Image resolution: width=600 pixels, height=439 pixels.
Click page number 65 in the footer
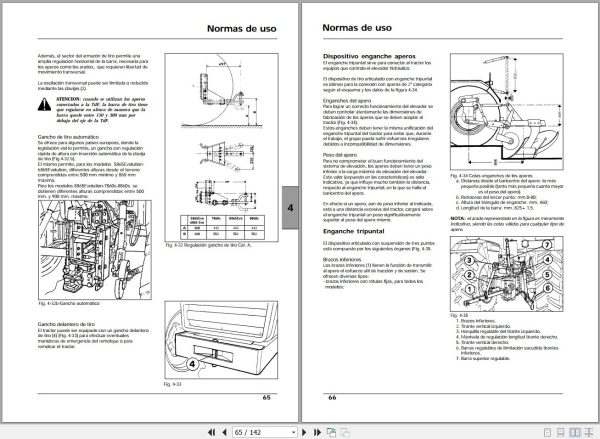tap(266, 398)
